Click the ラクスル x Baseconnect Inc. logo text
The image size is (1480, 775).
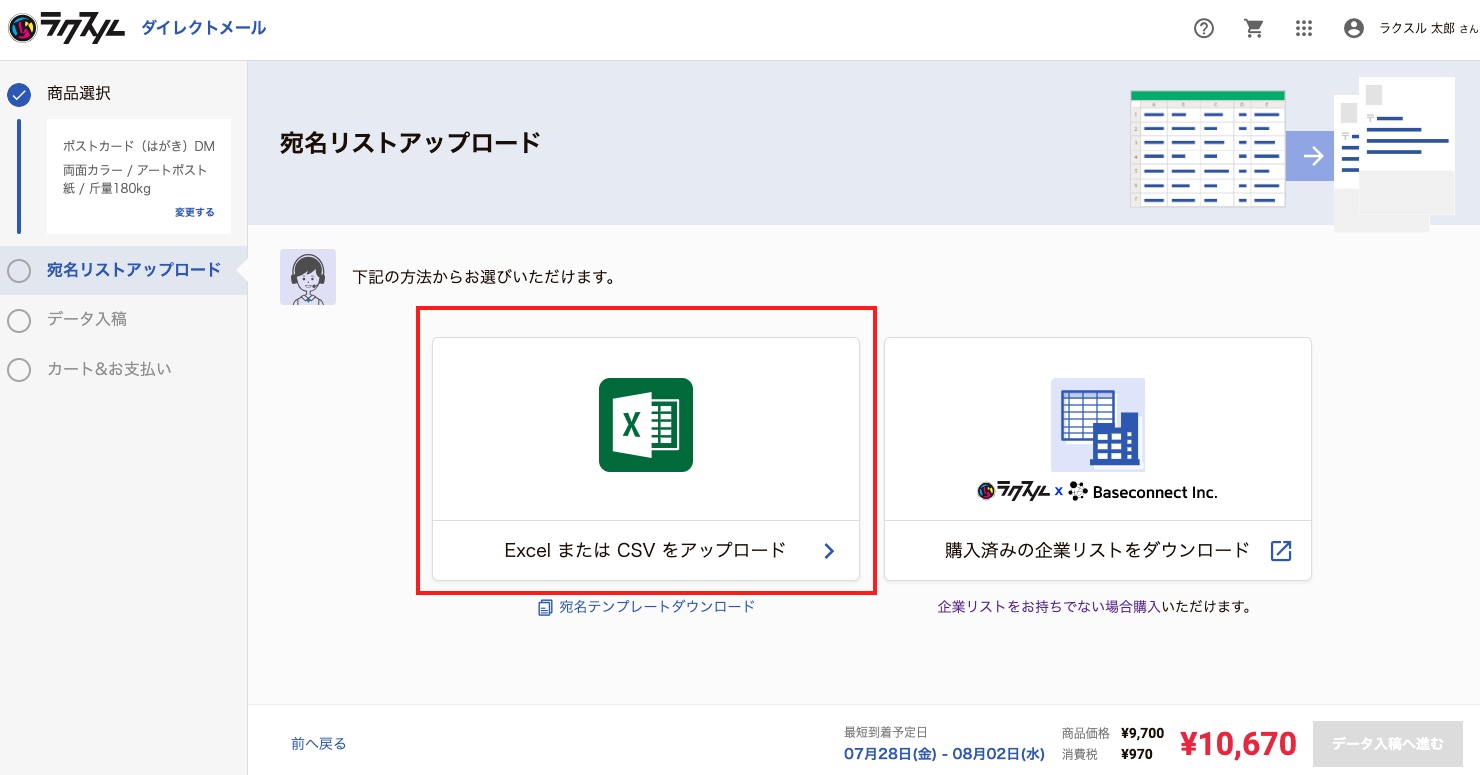(1098, 492)
